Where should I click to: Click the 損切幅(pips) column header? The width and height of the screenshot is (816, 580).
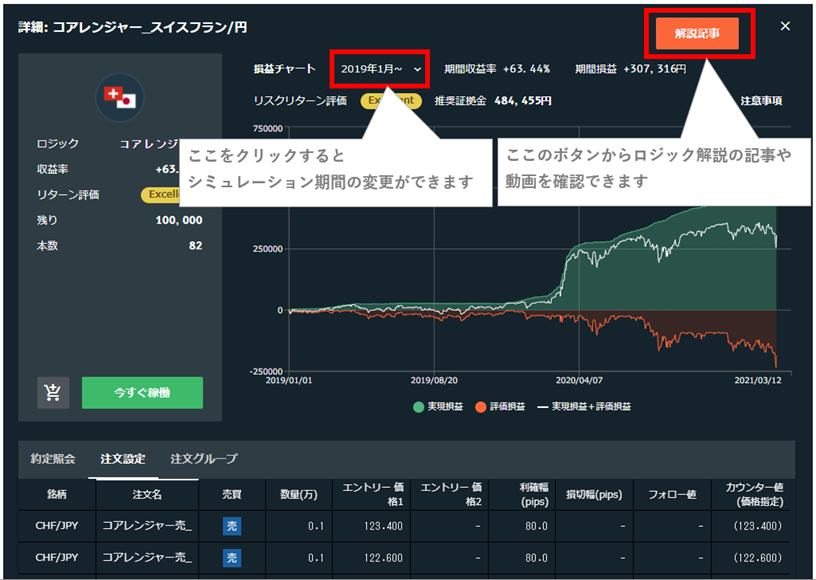pyautogui.click(x=594, y=494)
